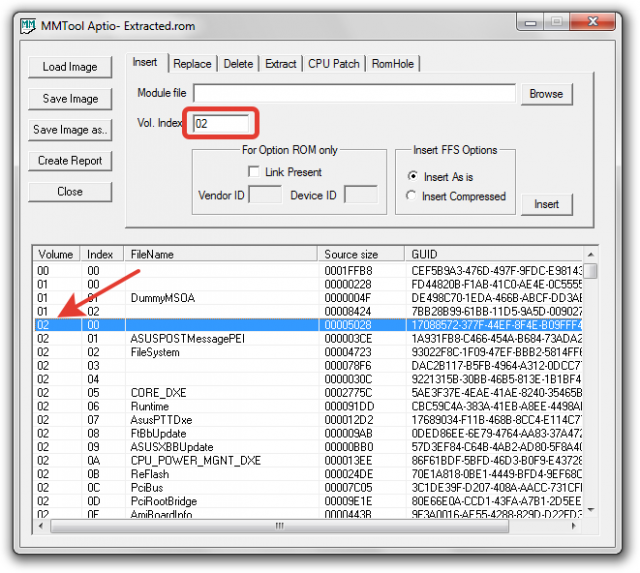Click the MMTool application icon in title bar
Image resolution: width=640 pixels, height=573 pixels.
pyautogui.click(x=28, y=26)
